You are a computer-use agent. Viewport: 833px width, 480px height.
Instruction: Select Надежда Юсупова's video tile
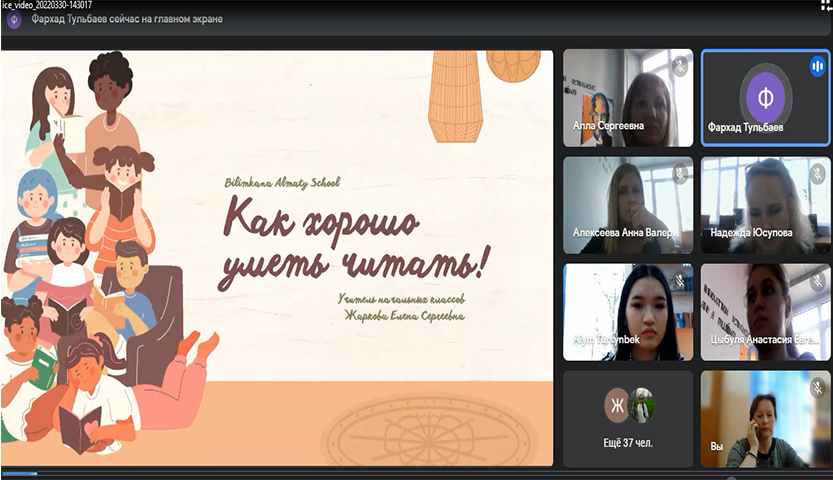[x=765, y=204]
